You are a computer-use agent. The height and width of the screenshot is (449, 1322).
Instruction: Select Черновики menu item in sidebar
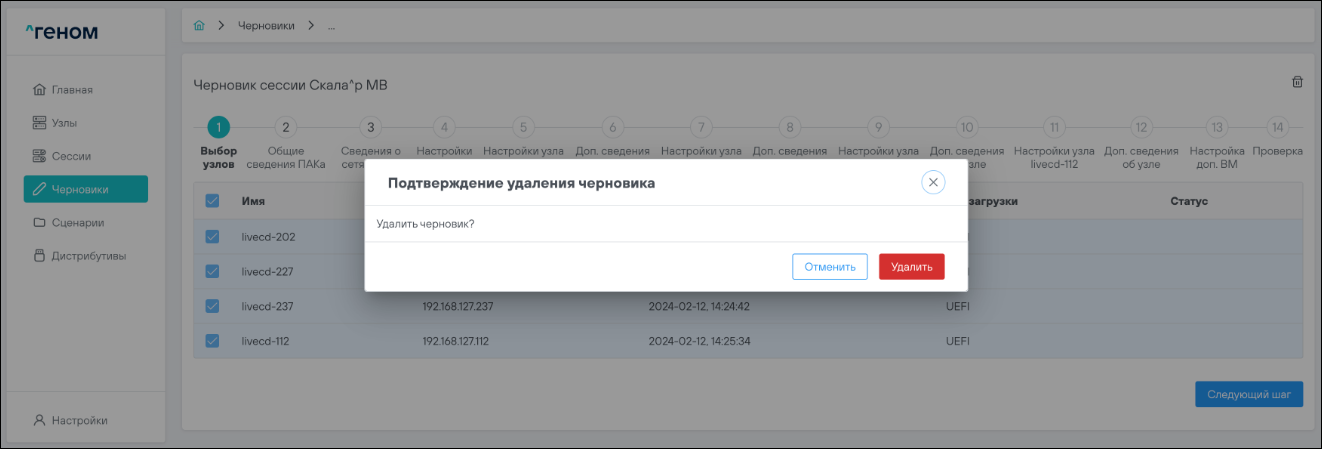coord(85,189)
